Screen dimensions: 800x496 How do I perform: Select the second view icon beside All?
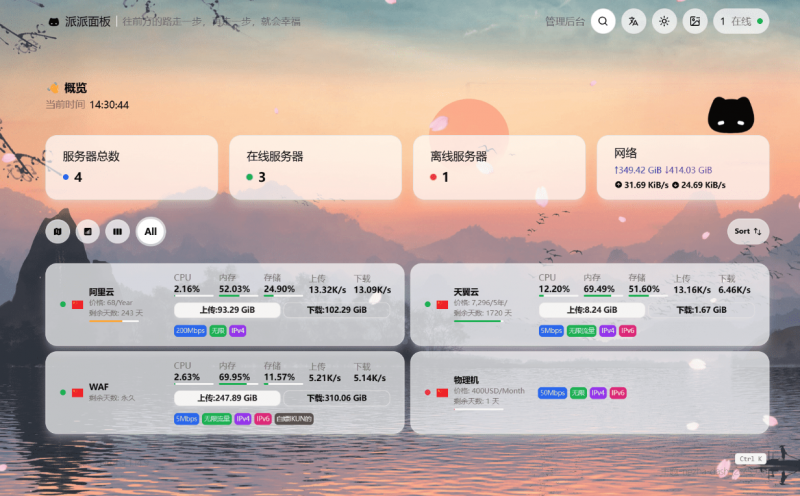[88, 232]
